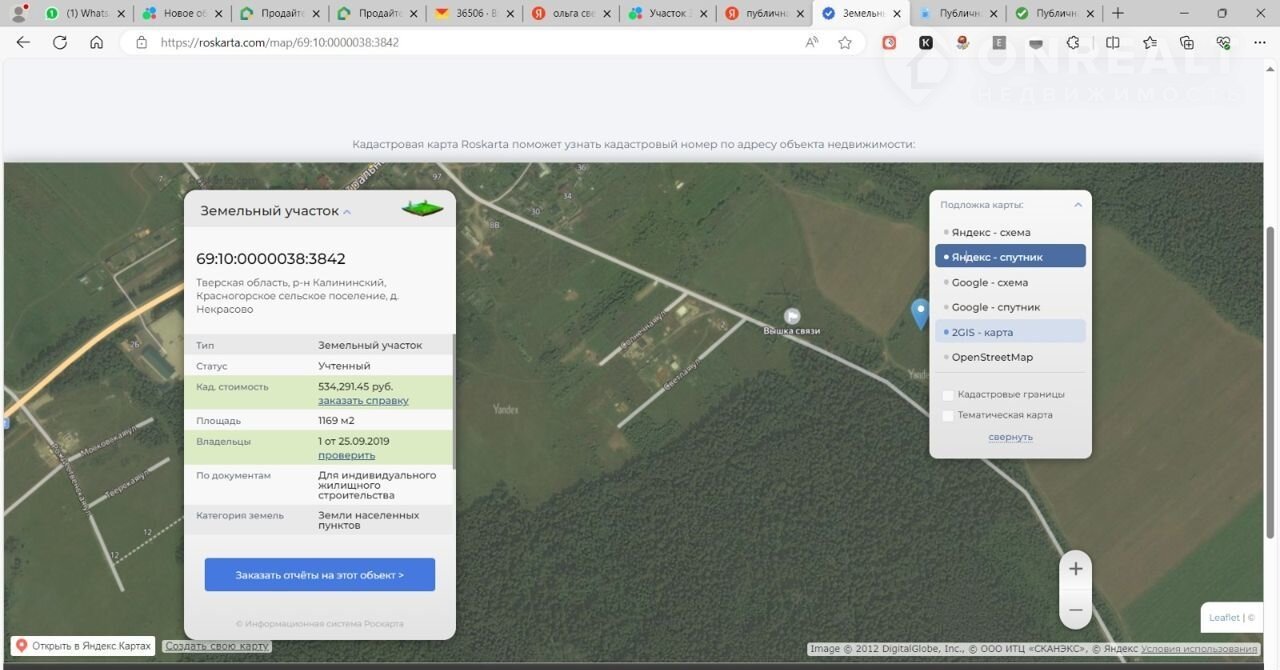Open browser Extensions puzzle icon
1280x670 pixels.
point(1073,43)
